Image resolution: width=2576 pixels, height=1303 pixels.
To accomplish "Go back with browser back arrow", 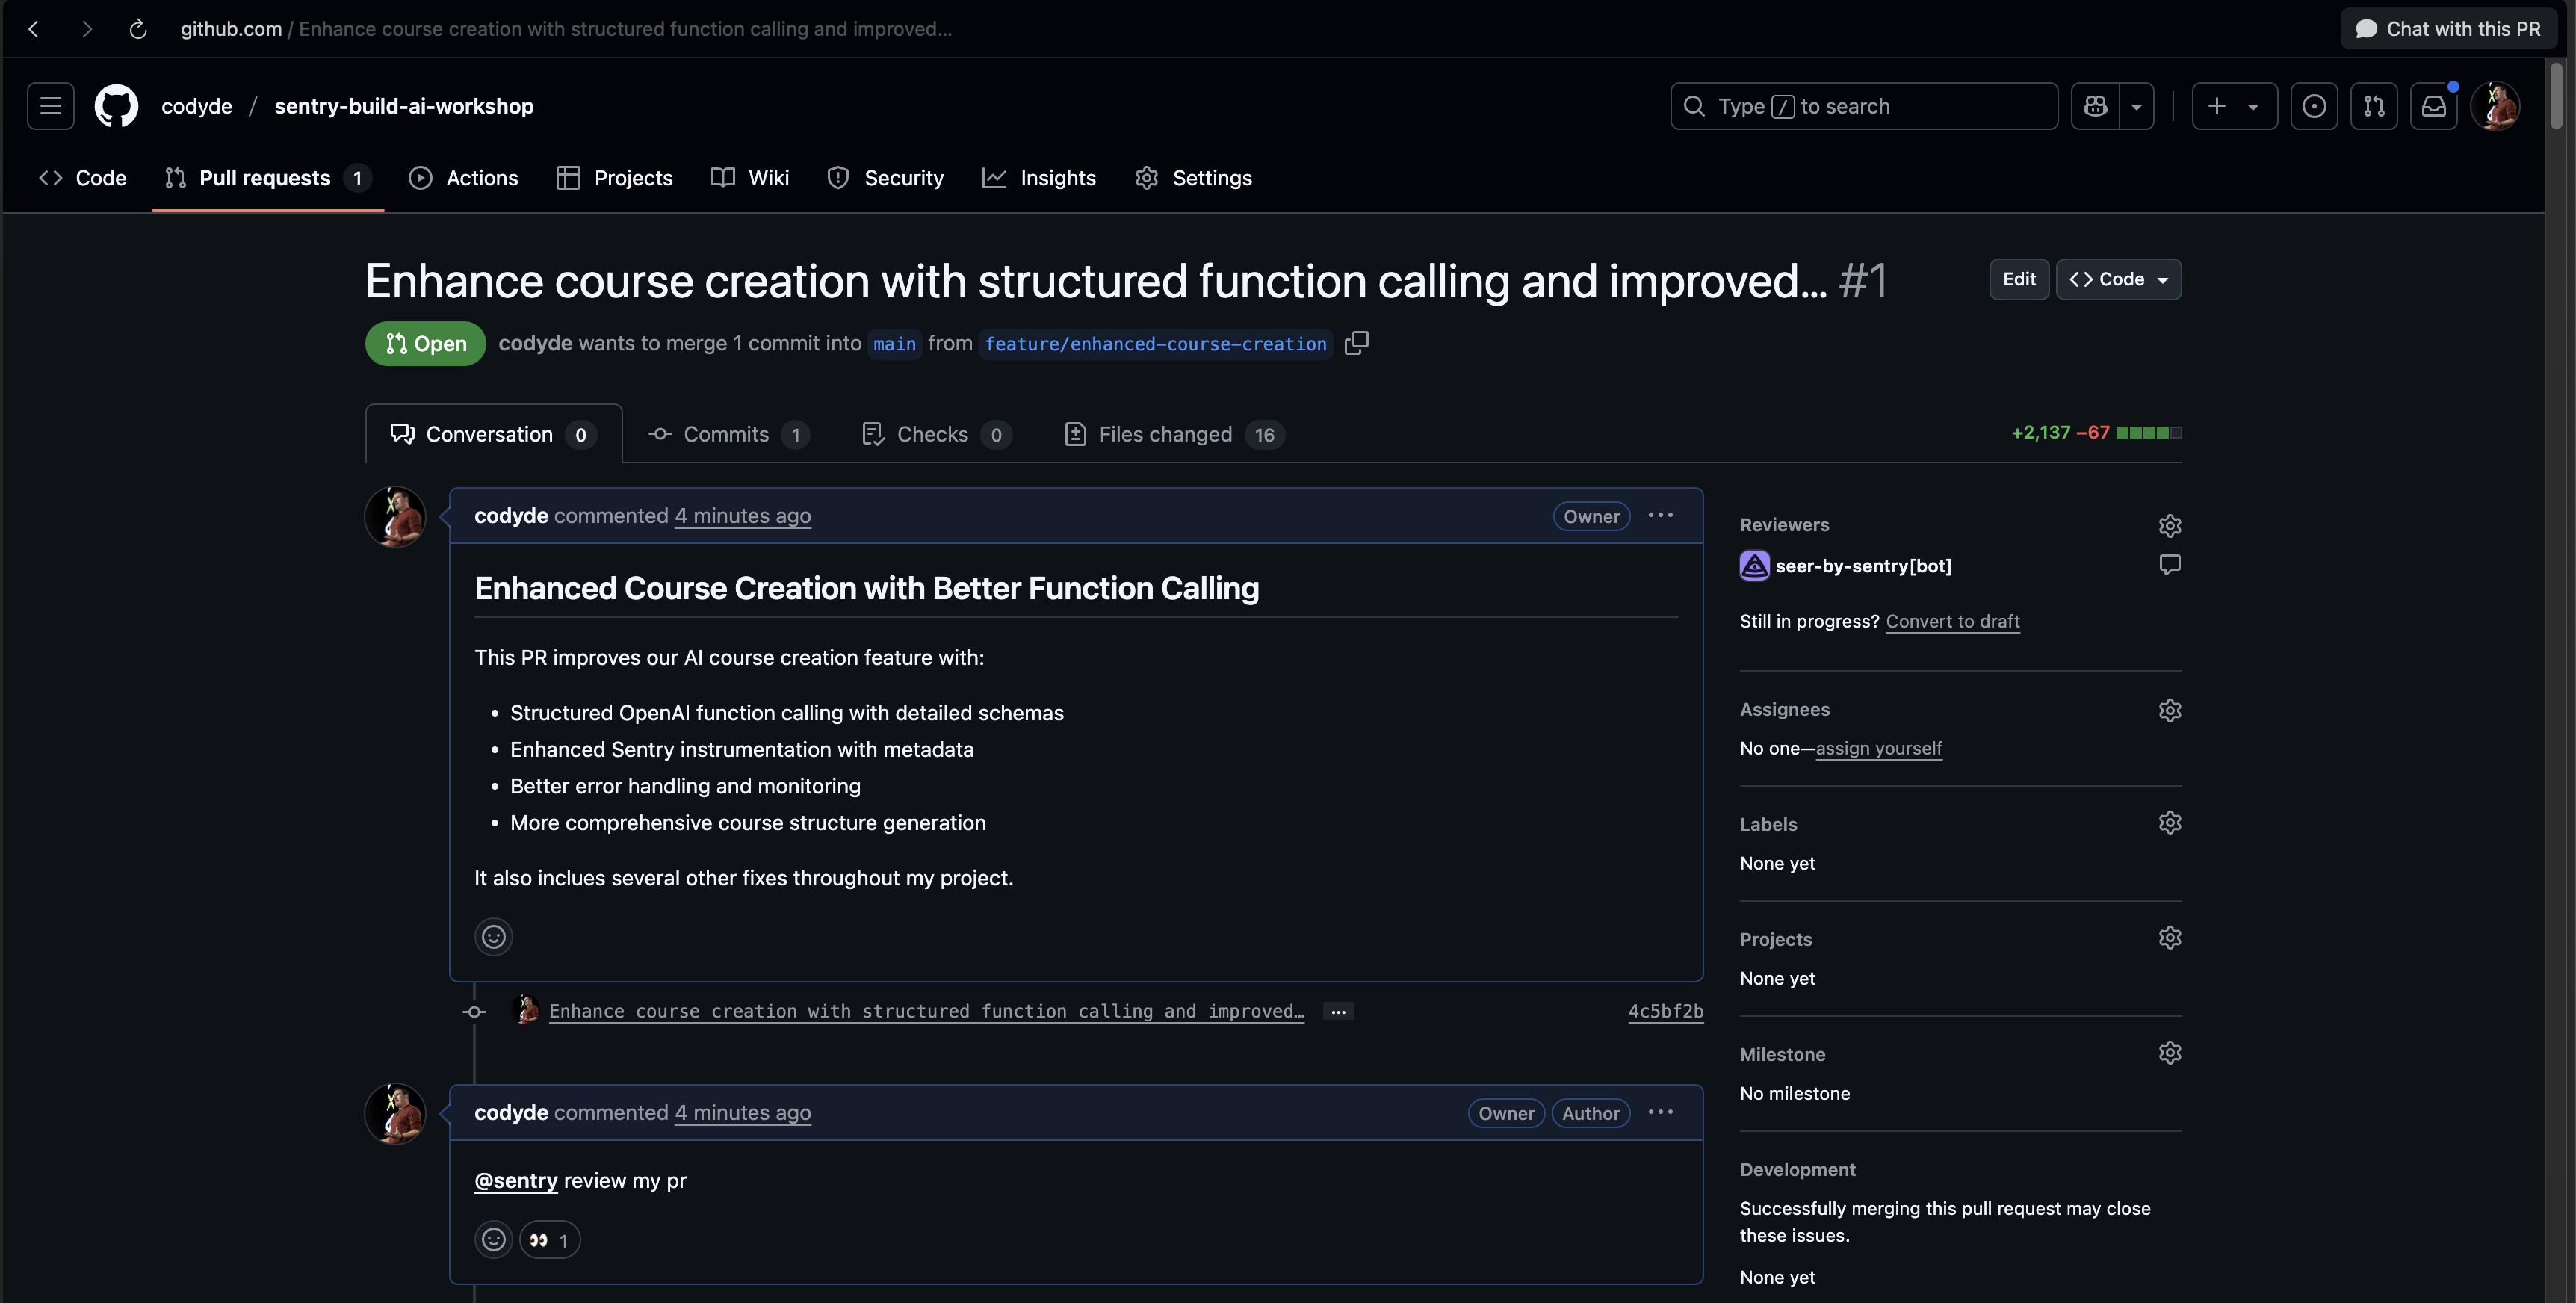I will (x=34, y=29).
